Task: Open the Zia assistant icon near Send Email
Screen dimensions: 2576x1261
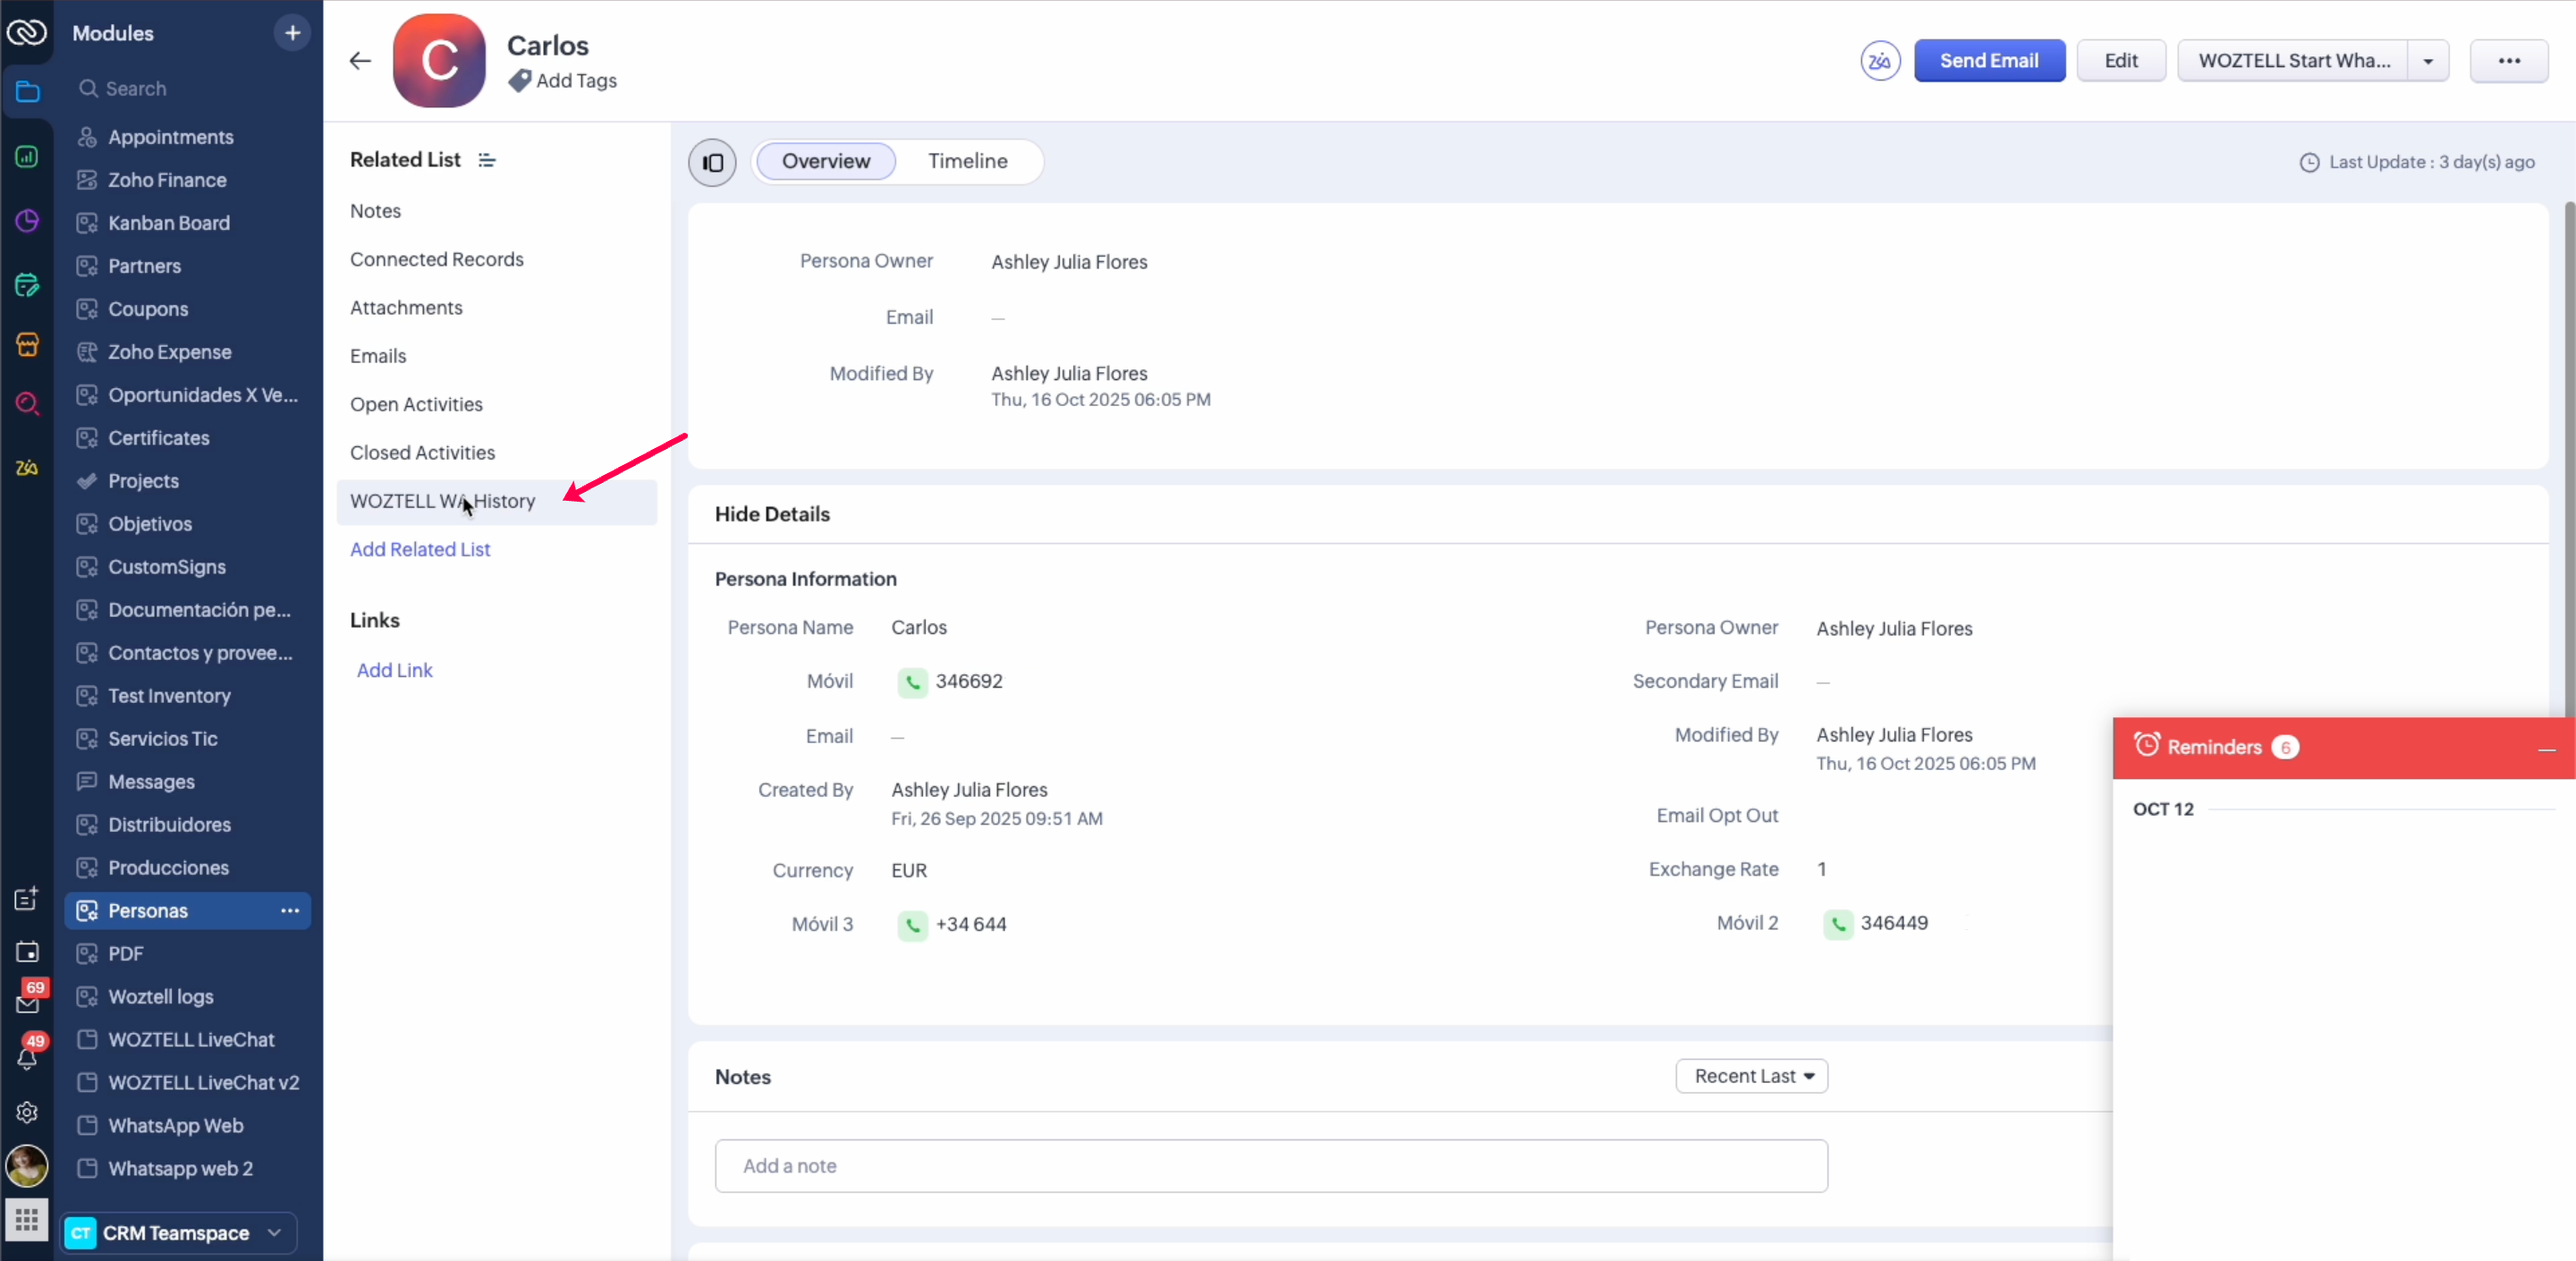Action: click(1879, 61)
